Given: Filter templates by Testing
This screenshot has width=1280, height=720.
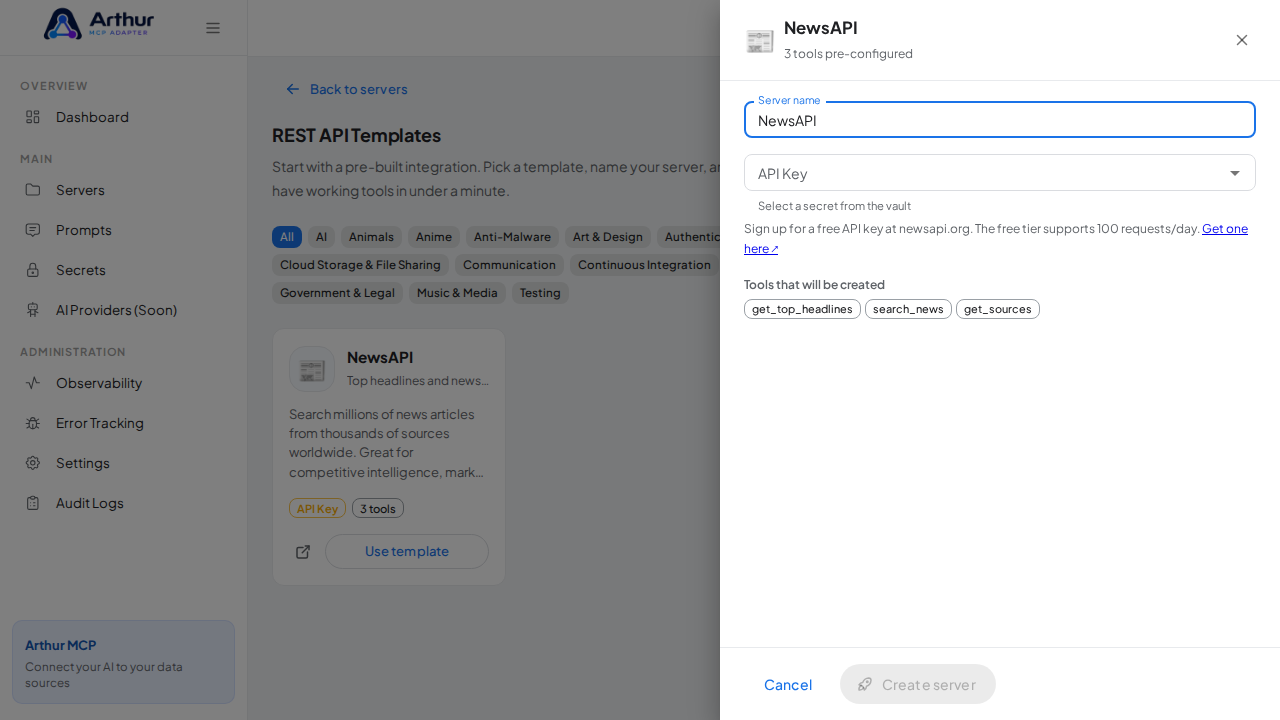Looking at the screenshot, I should point(540,293).
